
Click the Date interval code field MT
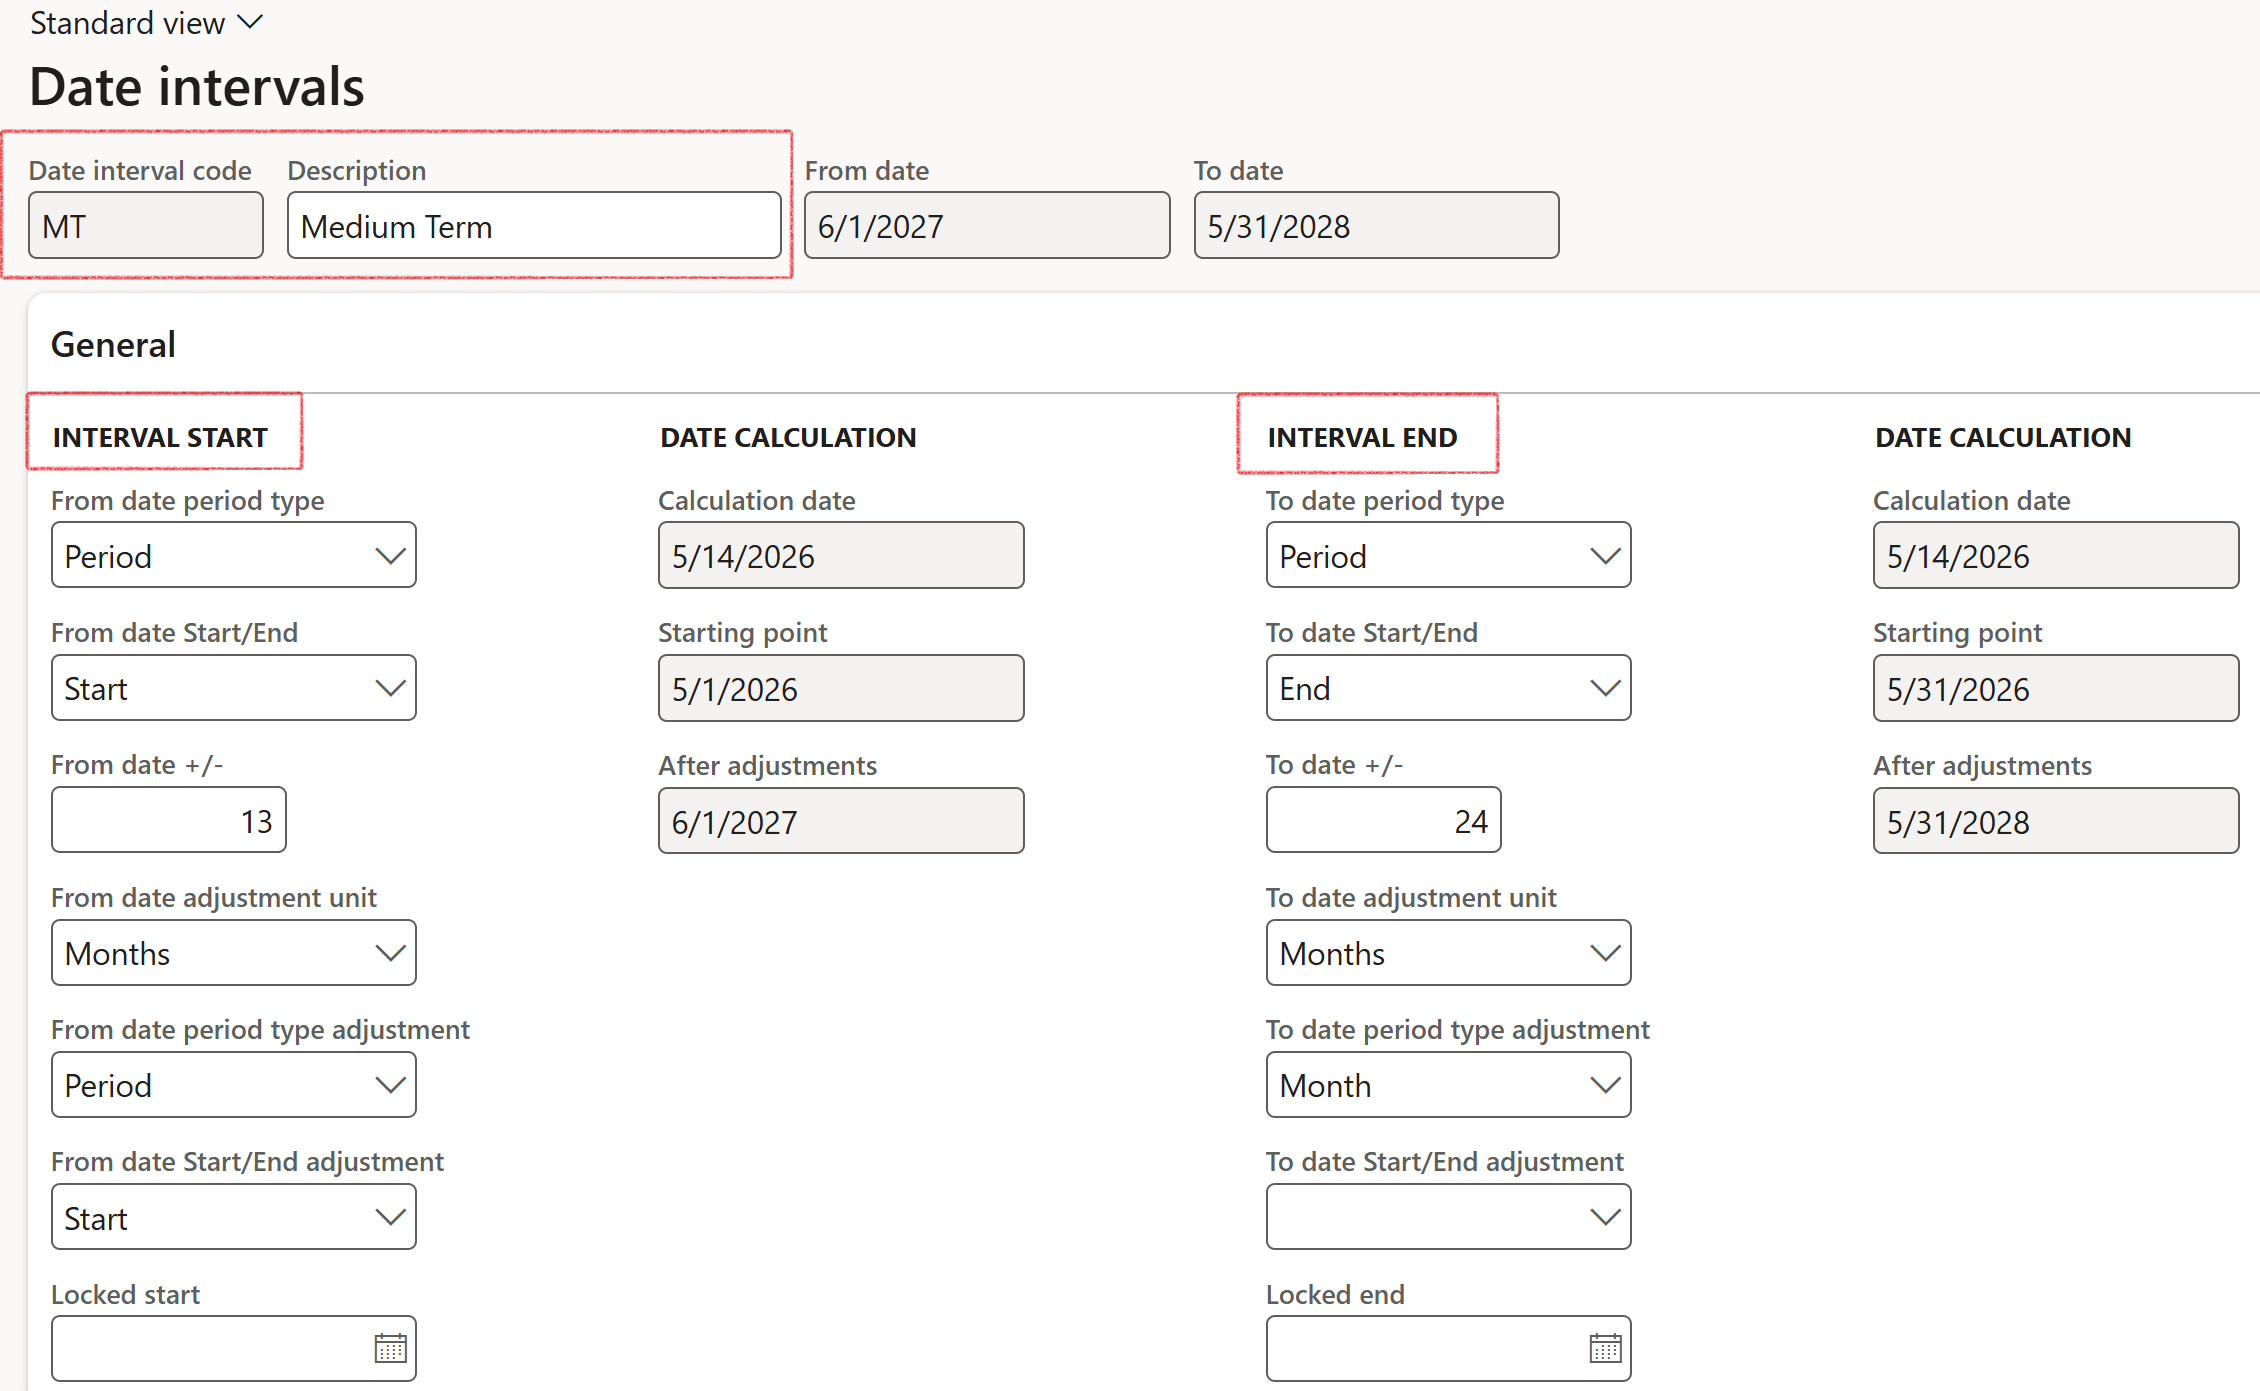[x=146, y=226]
